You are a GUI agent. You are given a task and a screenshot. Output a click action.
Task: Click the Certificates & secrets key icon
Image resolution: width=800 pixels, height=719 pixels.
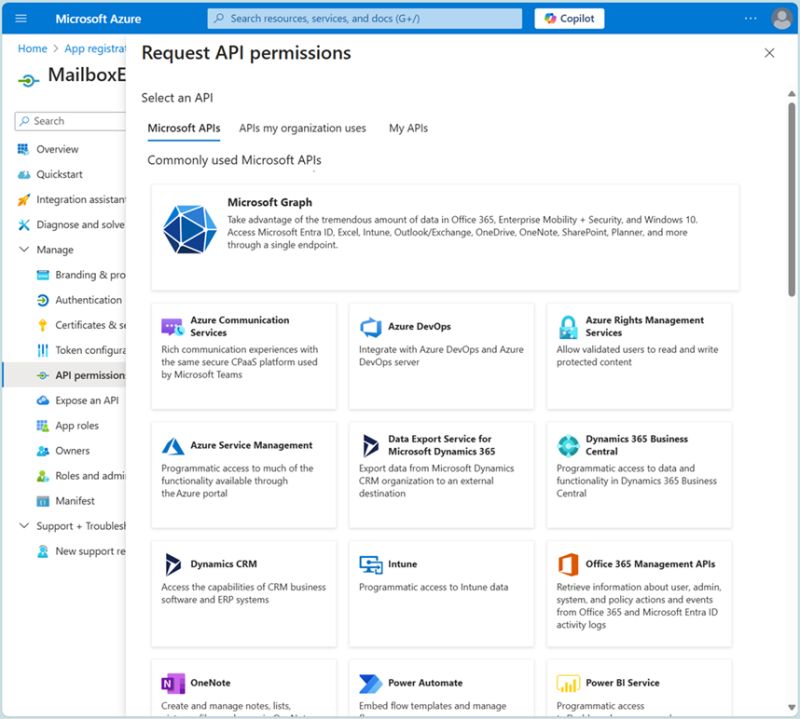[43, 325]
